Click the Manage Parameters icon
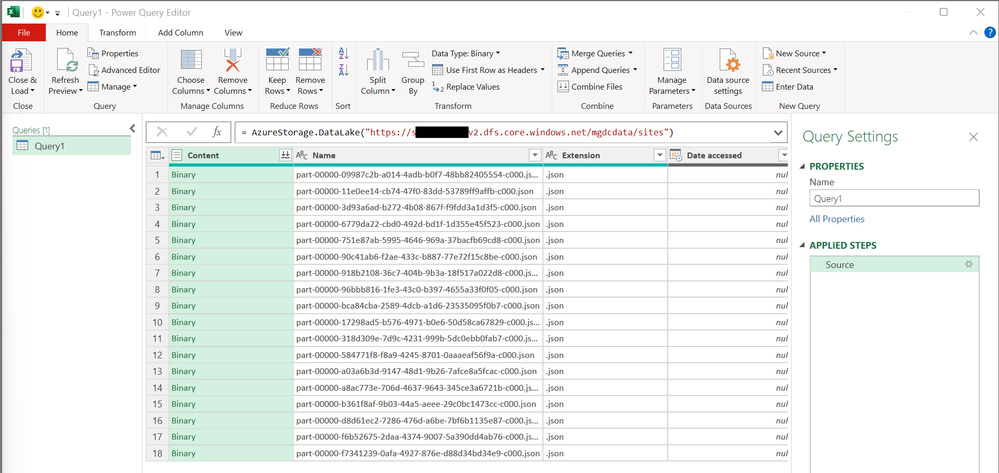This screenshot has width=999, height=473. (672, 61)
